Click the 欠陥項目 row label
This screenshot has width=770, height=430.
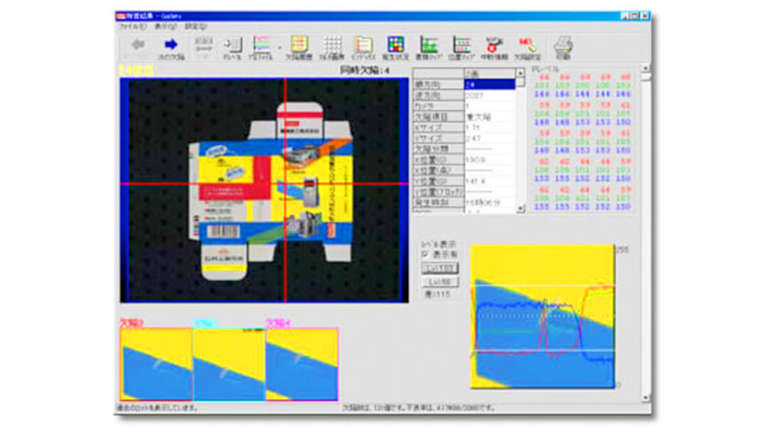(438, 117)
